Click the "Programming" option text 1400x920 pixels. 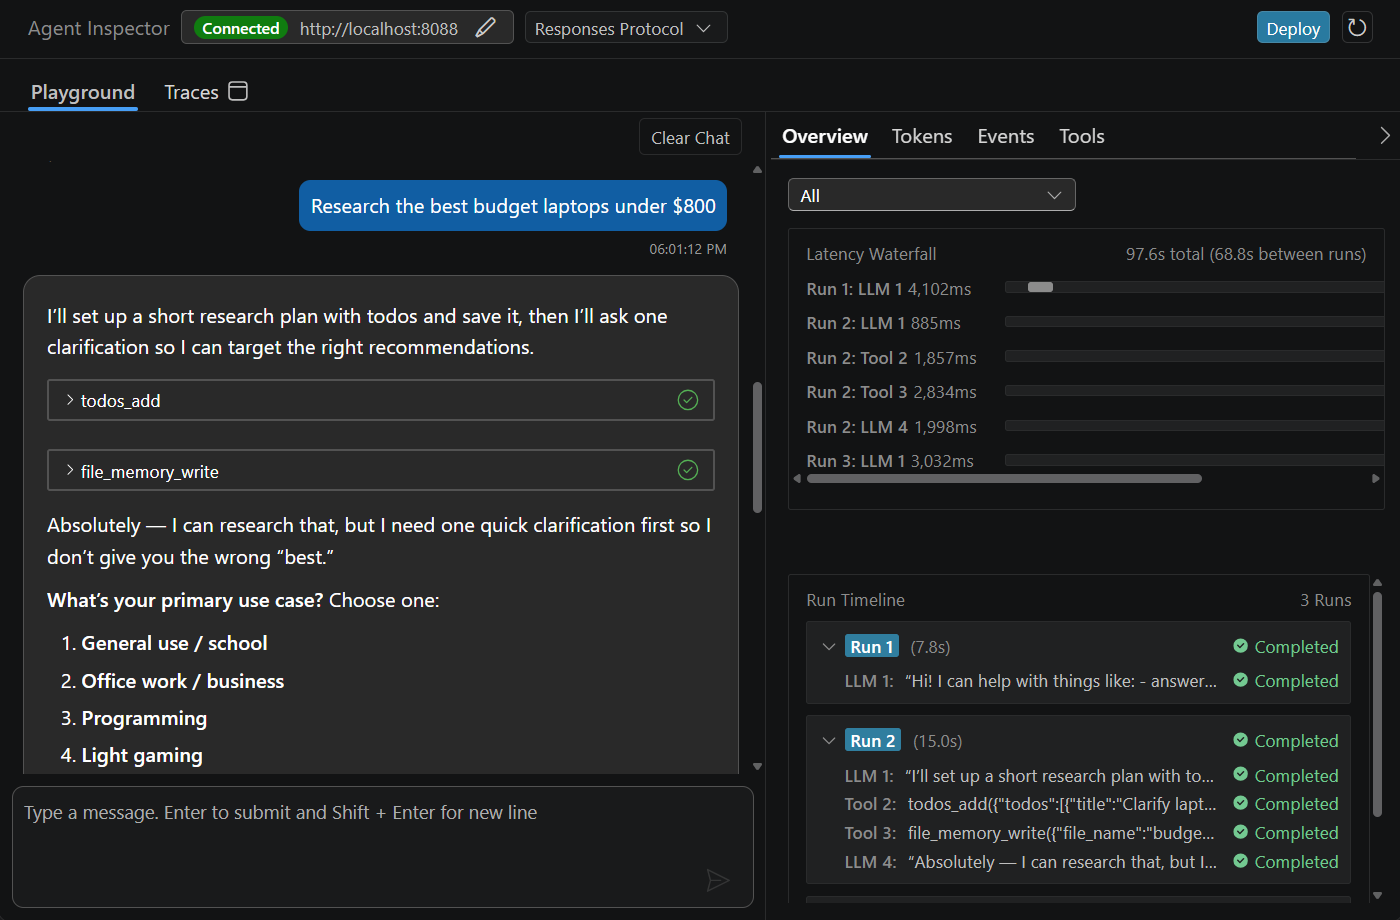144,719
